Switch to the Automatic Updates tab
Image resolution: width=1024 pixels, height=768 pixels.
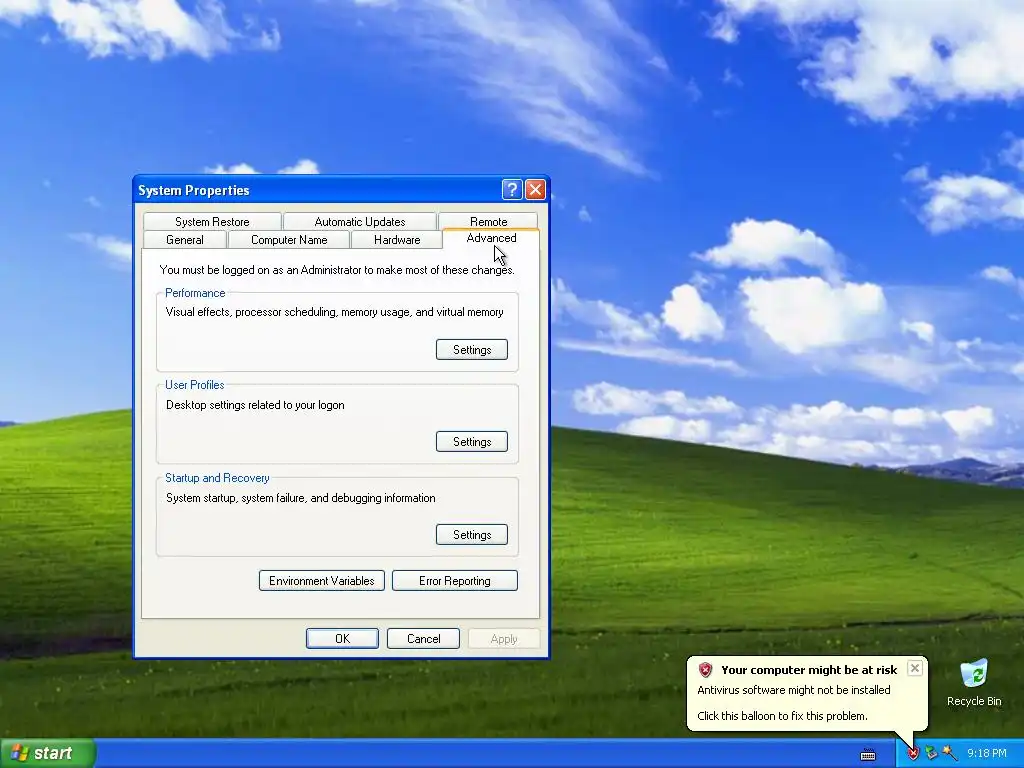tap(360, 221)
